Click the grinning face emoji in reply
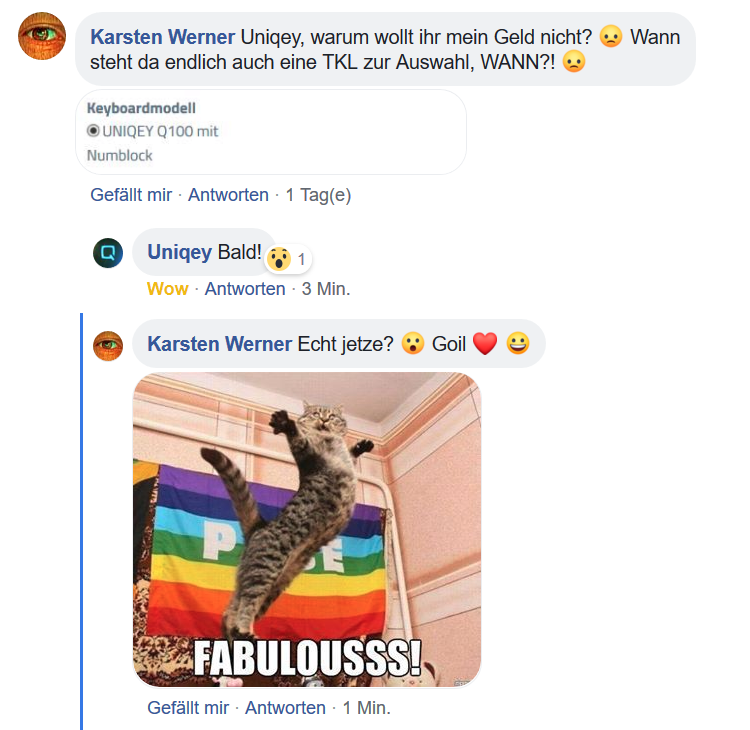Image resolution: width=750 pixels, height=730 pixels. click(518, 343)
